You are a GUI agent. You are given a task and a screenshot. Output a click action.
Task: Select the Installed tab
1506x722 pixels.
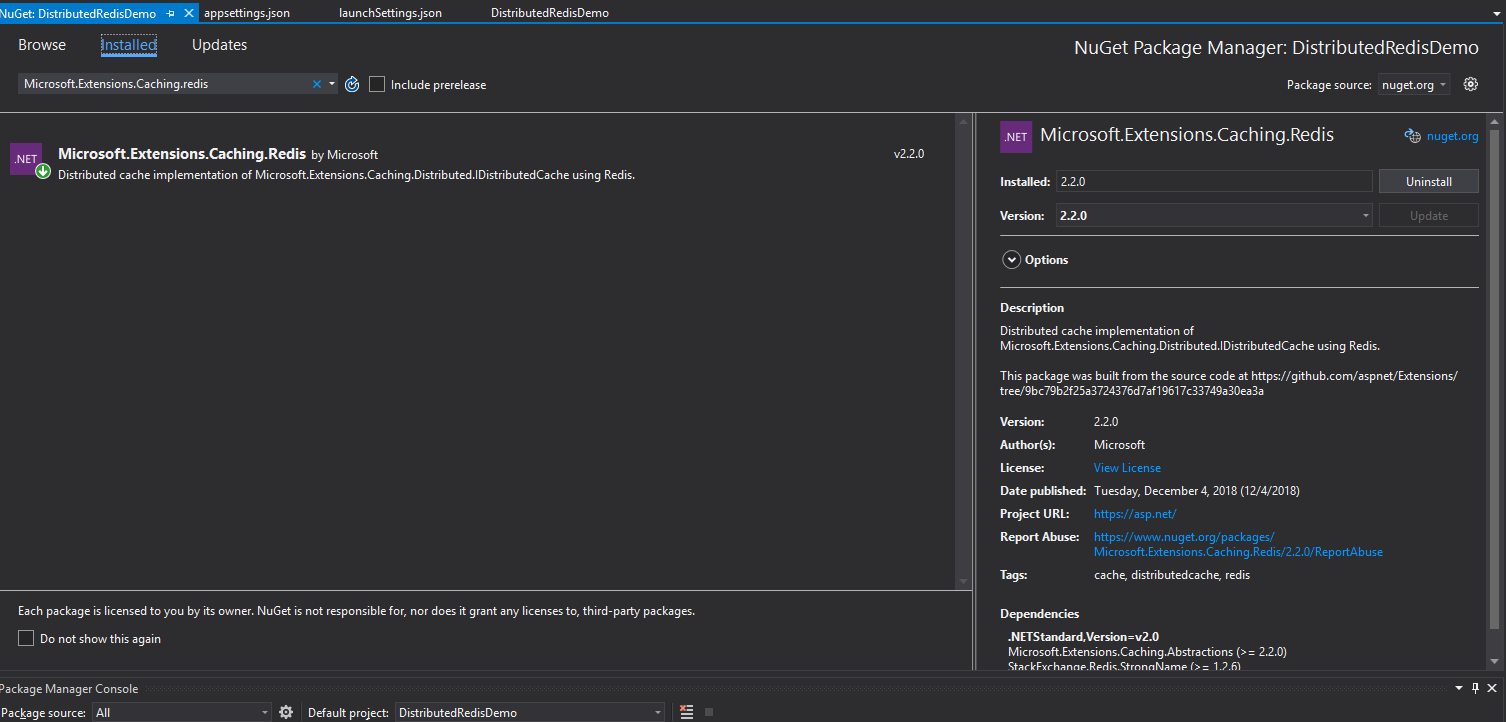pyautogui.click(x=129, y=45)
